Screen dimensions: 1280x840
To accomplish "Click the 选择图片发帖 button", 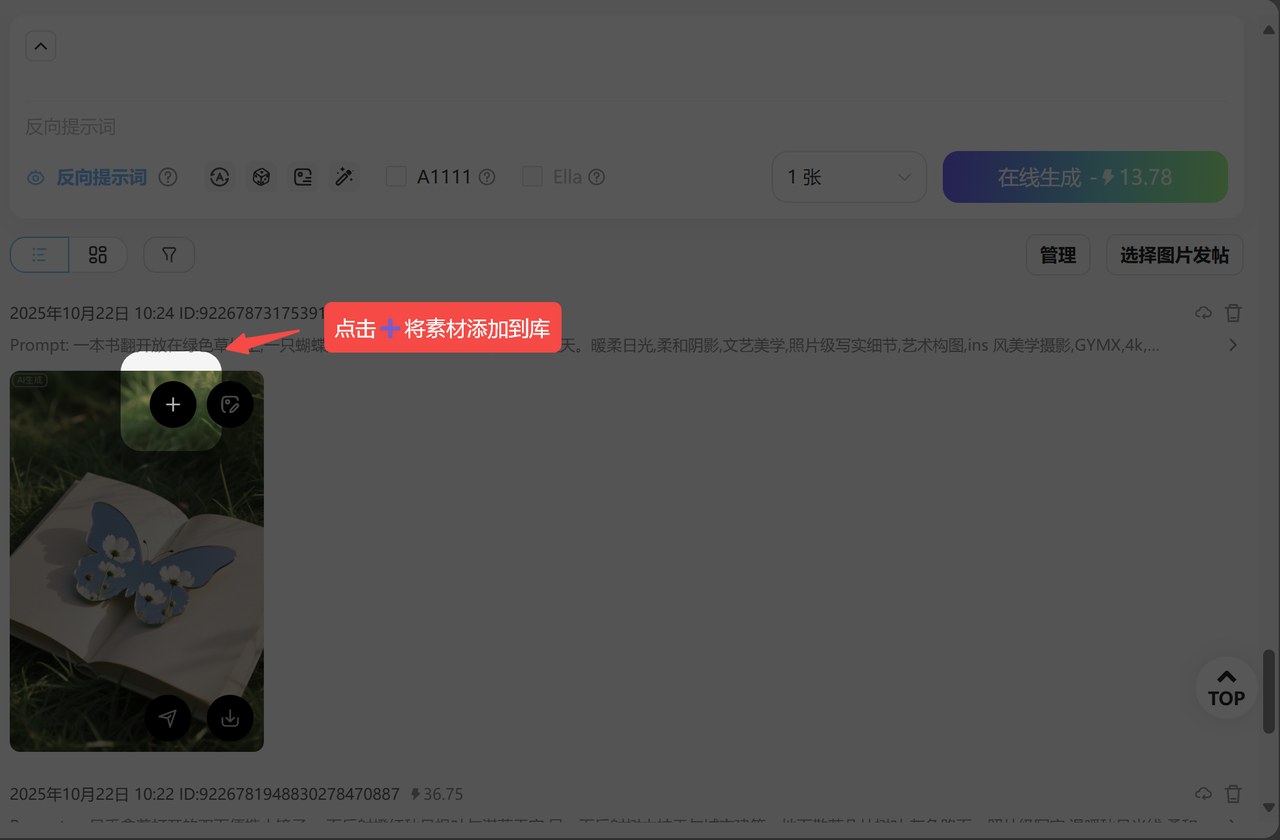I will (1174, 255).
